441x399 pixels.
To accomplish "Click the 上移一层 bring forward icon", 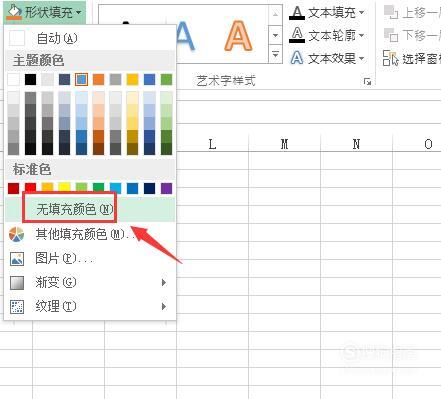I will coord(391,12).
